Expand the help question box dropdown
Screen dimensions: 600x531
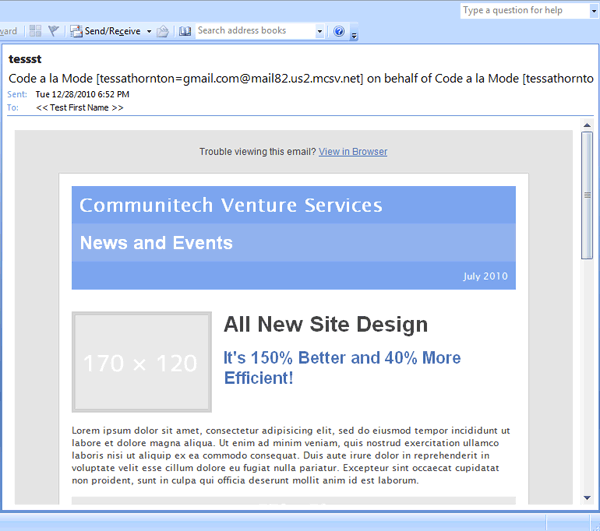pyautogui.click(x=594, y=11)
